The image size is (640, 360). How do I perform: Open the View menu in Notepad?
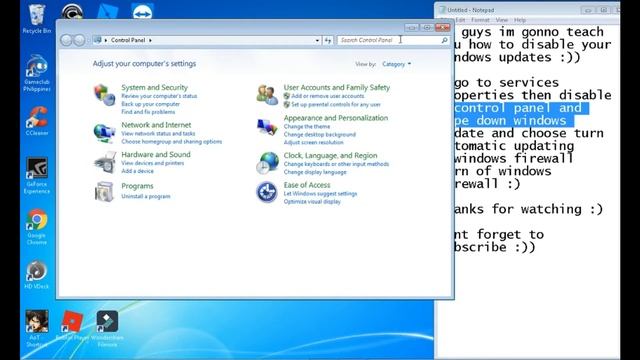(502, 20)
